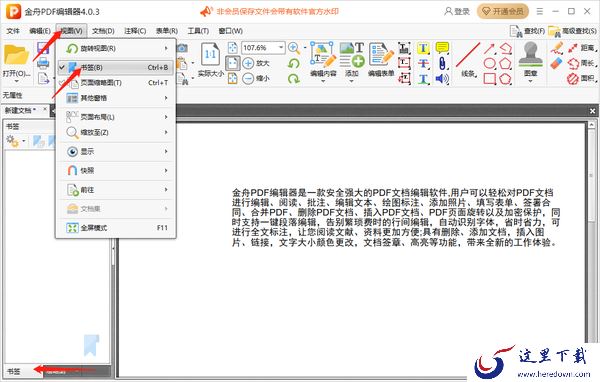This screenshot has height=382, width=600.
Task: Close the 新建文档 tab with its x
Action: click(x=45, y=109)
